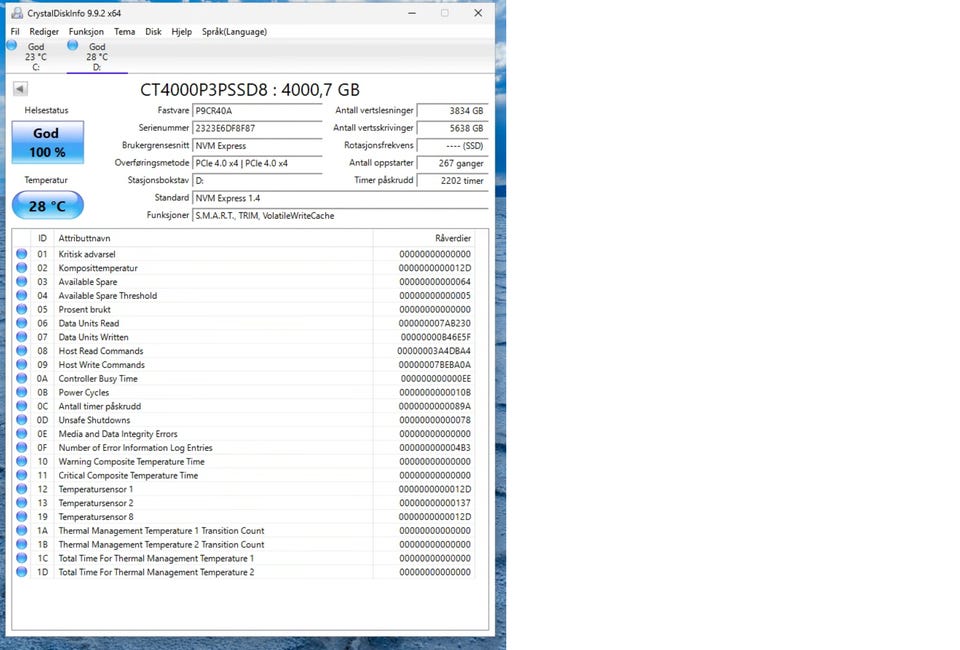The width and height of the screenshot is (960, 650).
Task: Click the power-on hours 2202 timer
Action: [452, 181]
